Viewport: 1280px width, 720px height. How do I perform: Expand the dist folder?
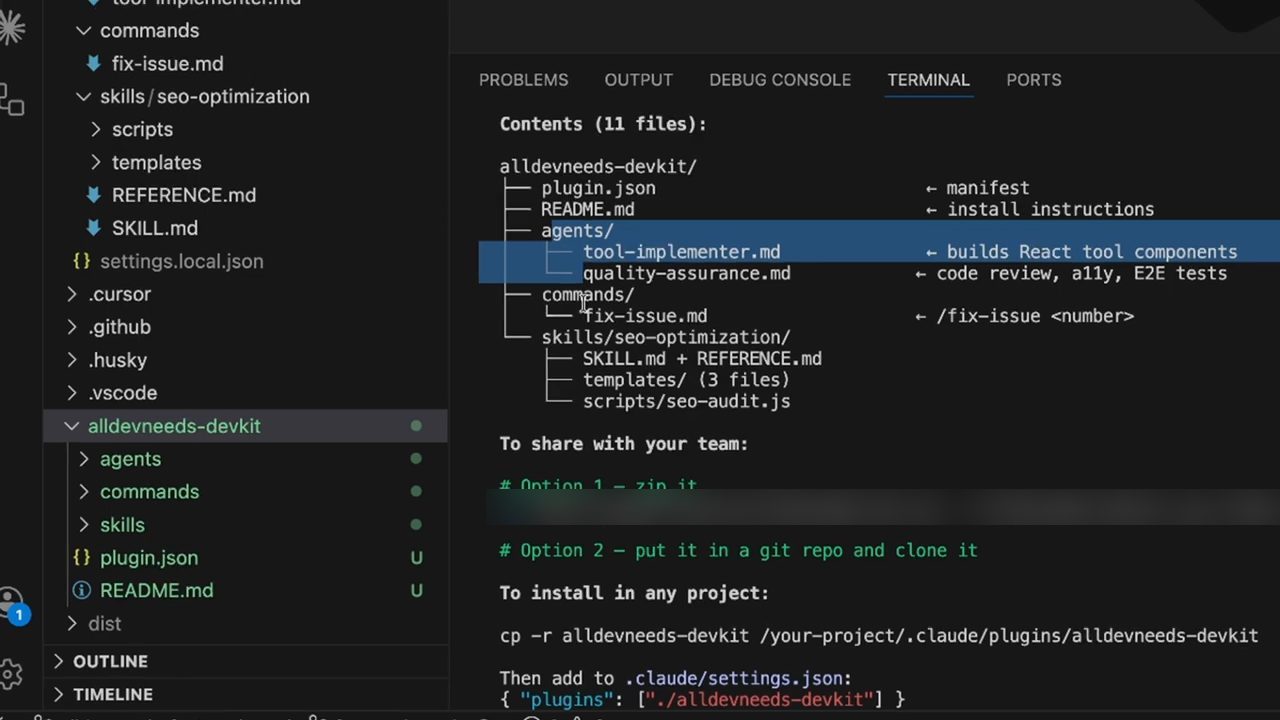coord(72,624)
